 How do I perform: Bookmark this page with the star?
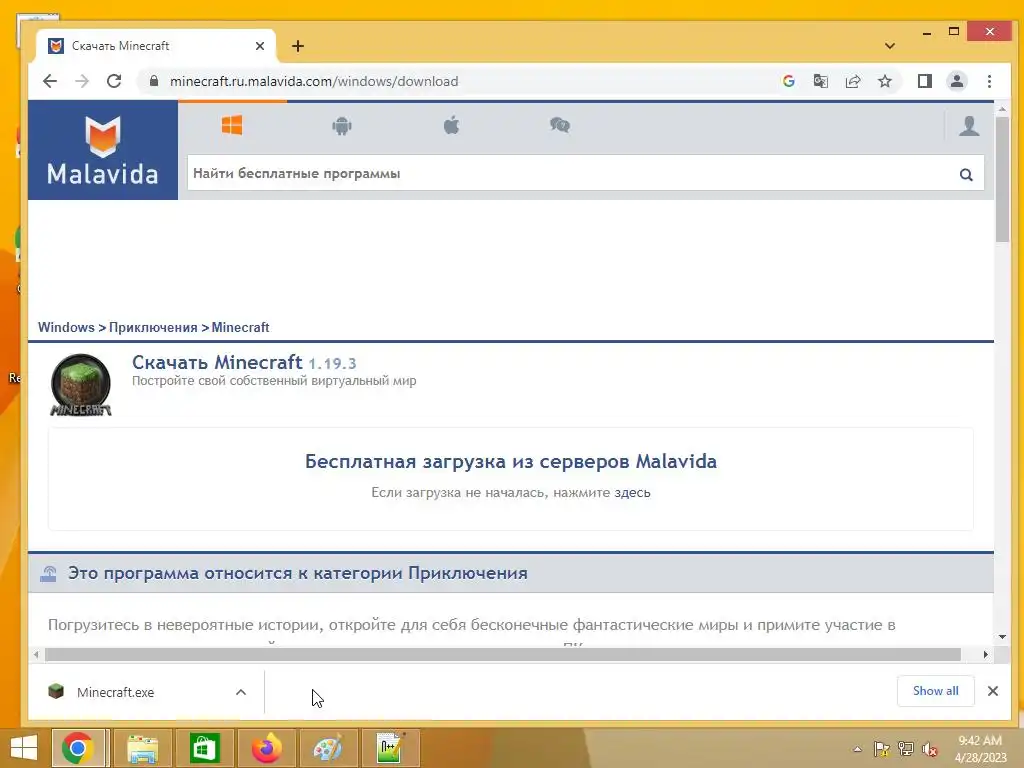coord(884,81)
